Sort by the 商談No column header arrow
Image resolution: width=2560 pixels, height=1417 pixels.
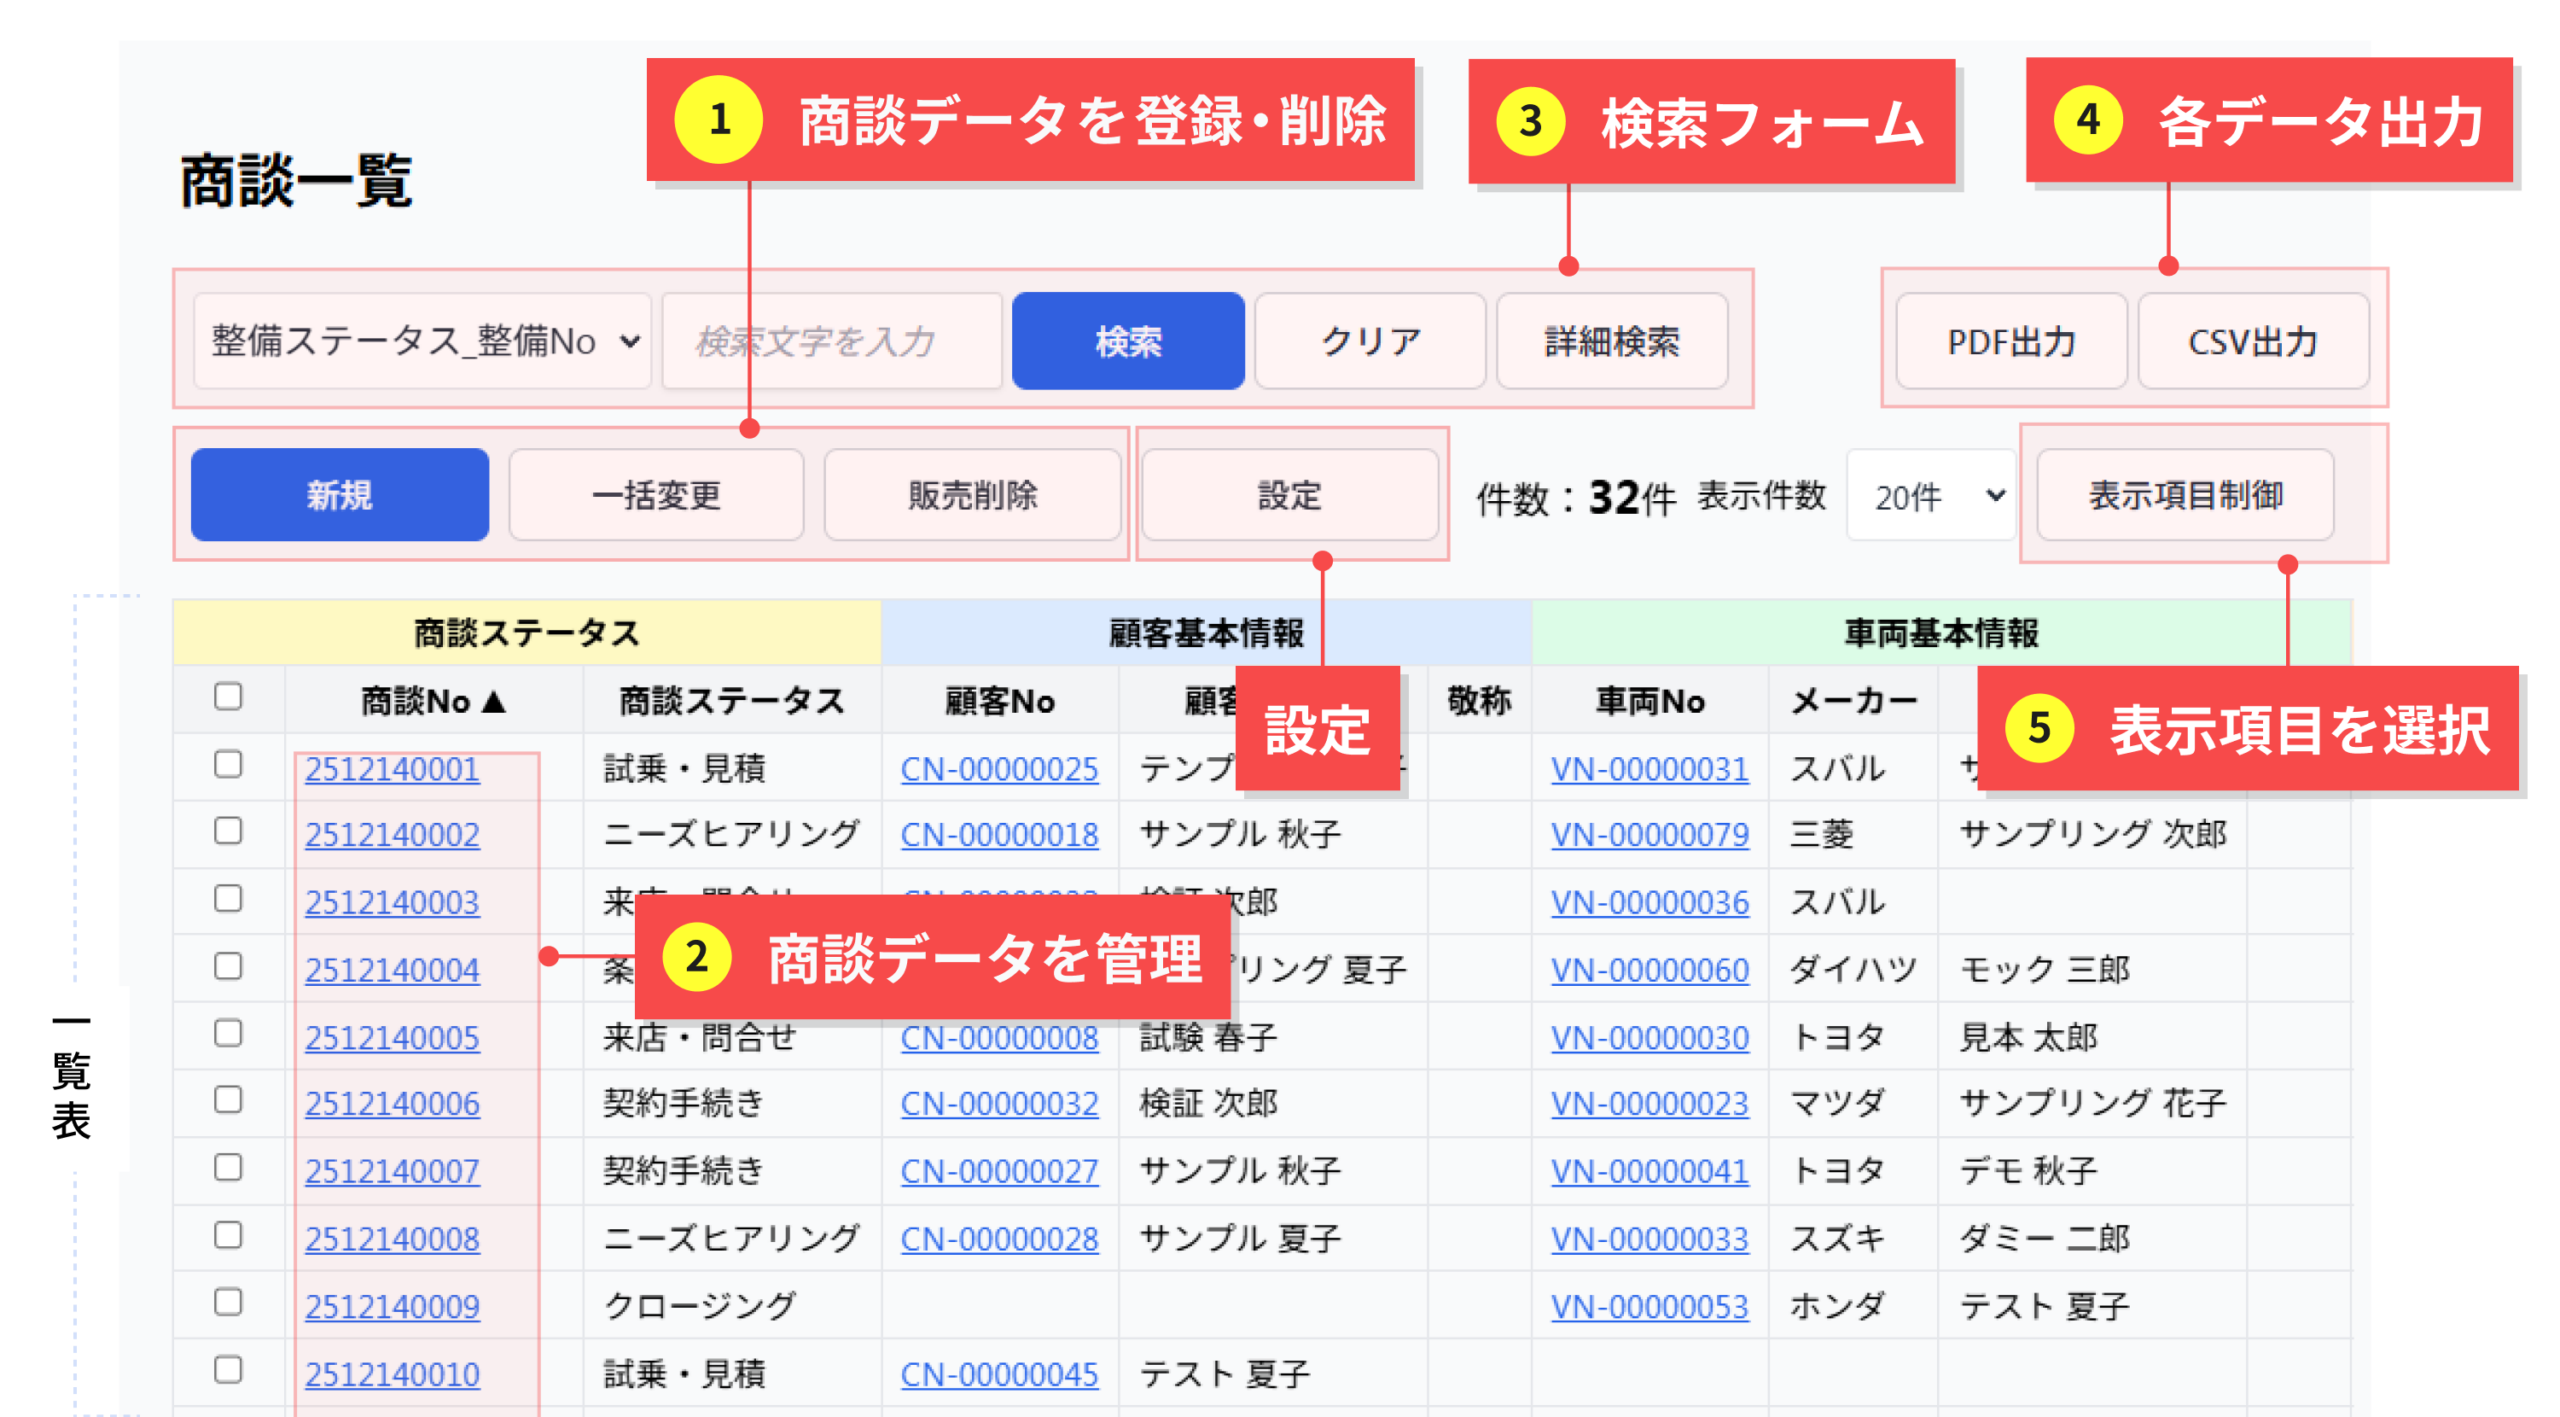pos(434,700)
